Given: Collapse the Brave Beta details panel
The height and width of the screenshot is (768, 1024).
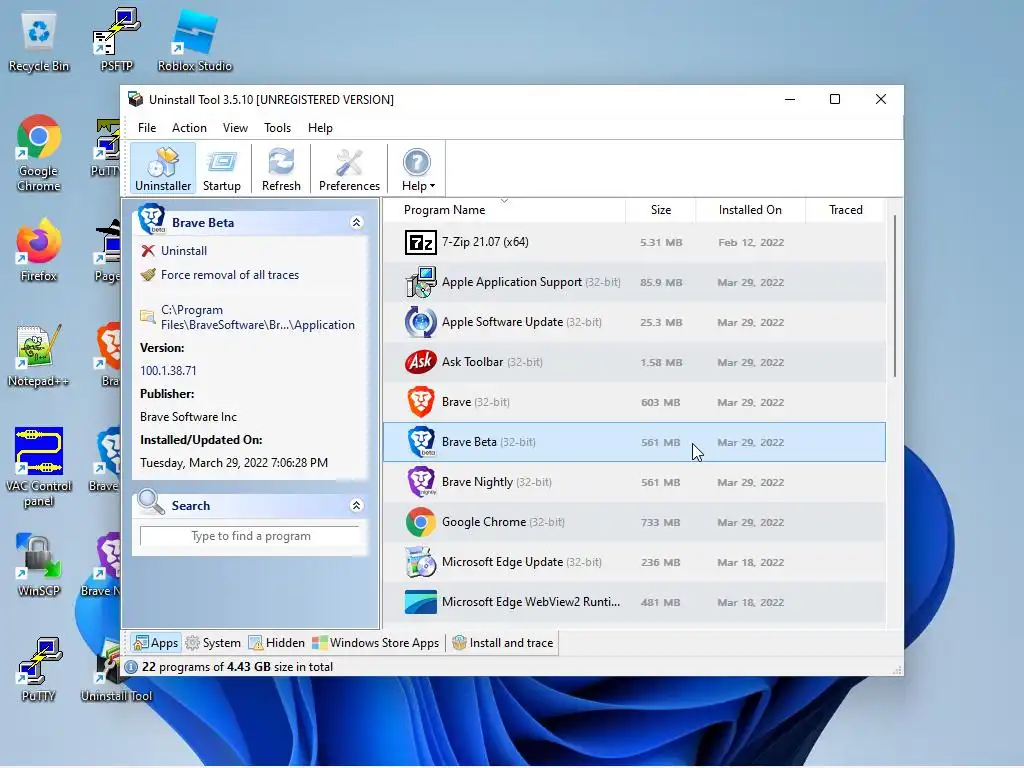Looking at the screenshot, I should tap(356, 223).
